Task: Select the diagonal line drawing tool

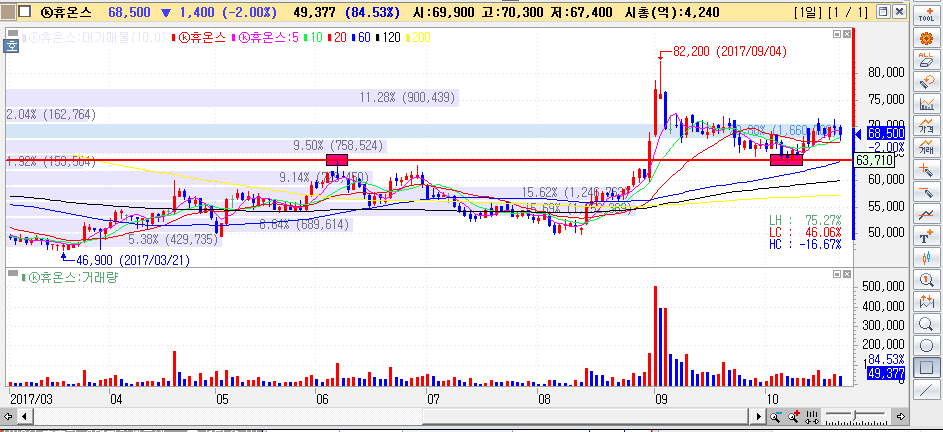Action: click(926, 389)
